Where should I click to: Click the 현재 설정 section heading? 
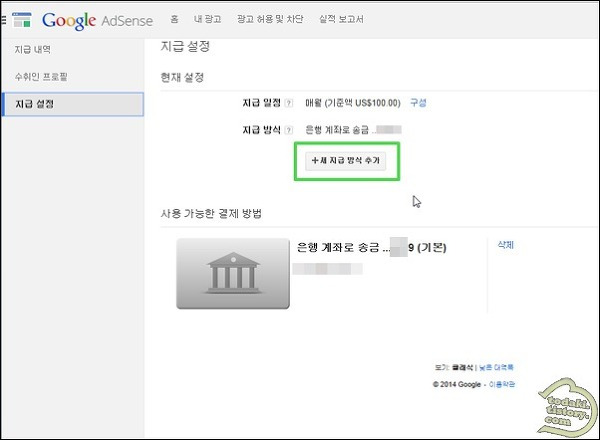[182, 77]
